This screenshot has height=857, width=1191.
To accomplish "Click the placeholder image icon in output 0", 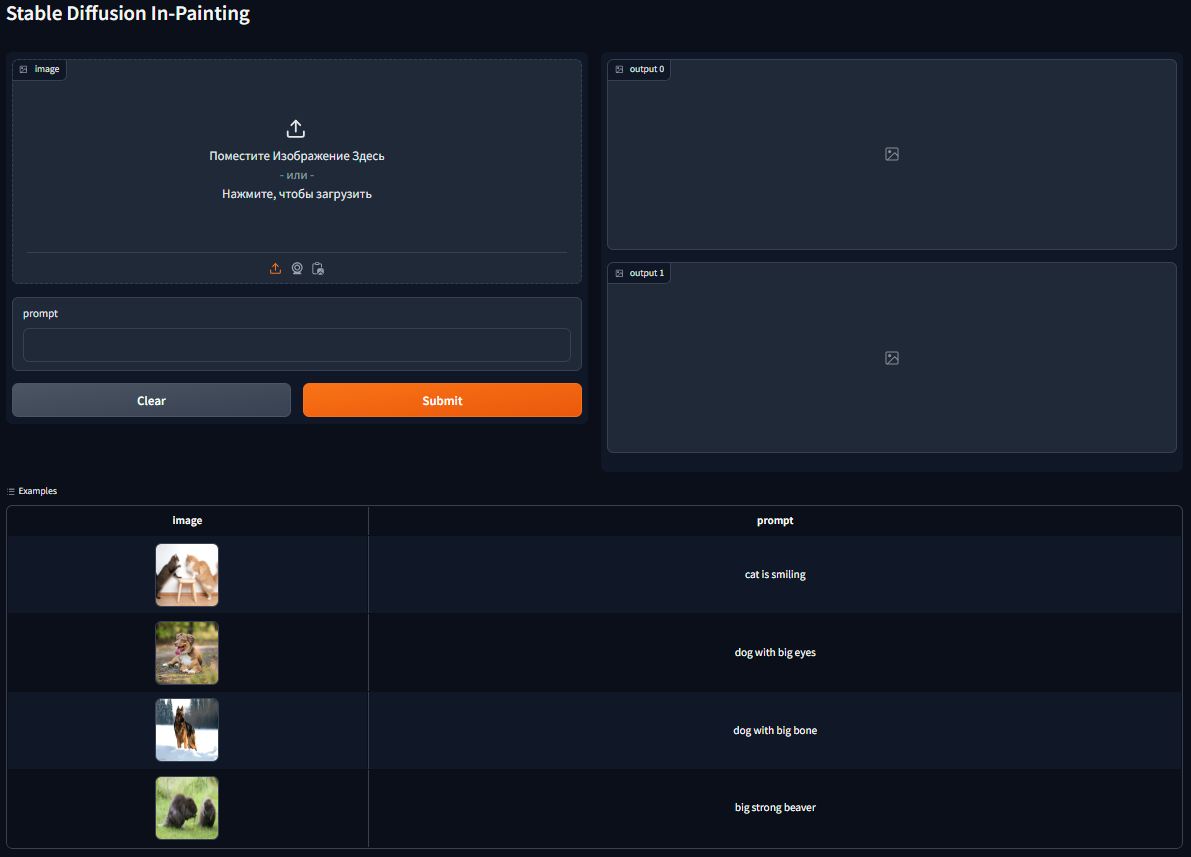I will click(892, 154).
